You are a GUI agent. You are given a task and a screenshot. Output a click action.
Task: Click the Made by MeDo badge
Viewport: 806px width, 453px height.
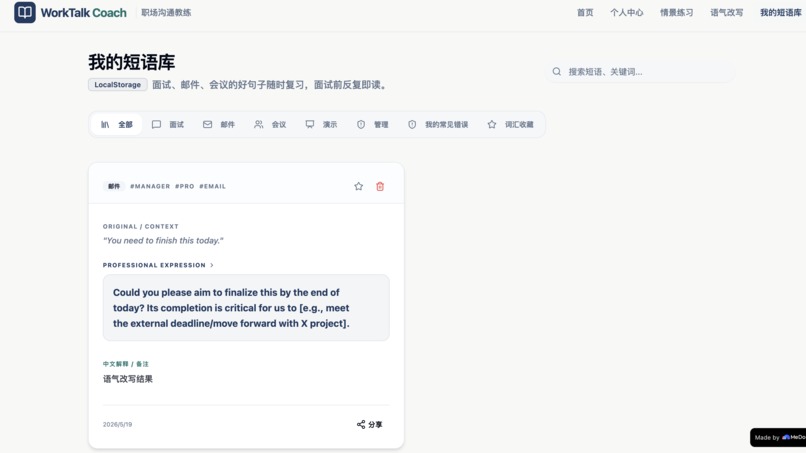pos(778,438)
